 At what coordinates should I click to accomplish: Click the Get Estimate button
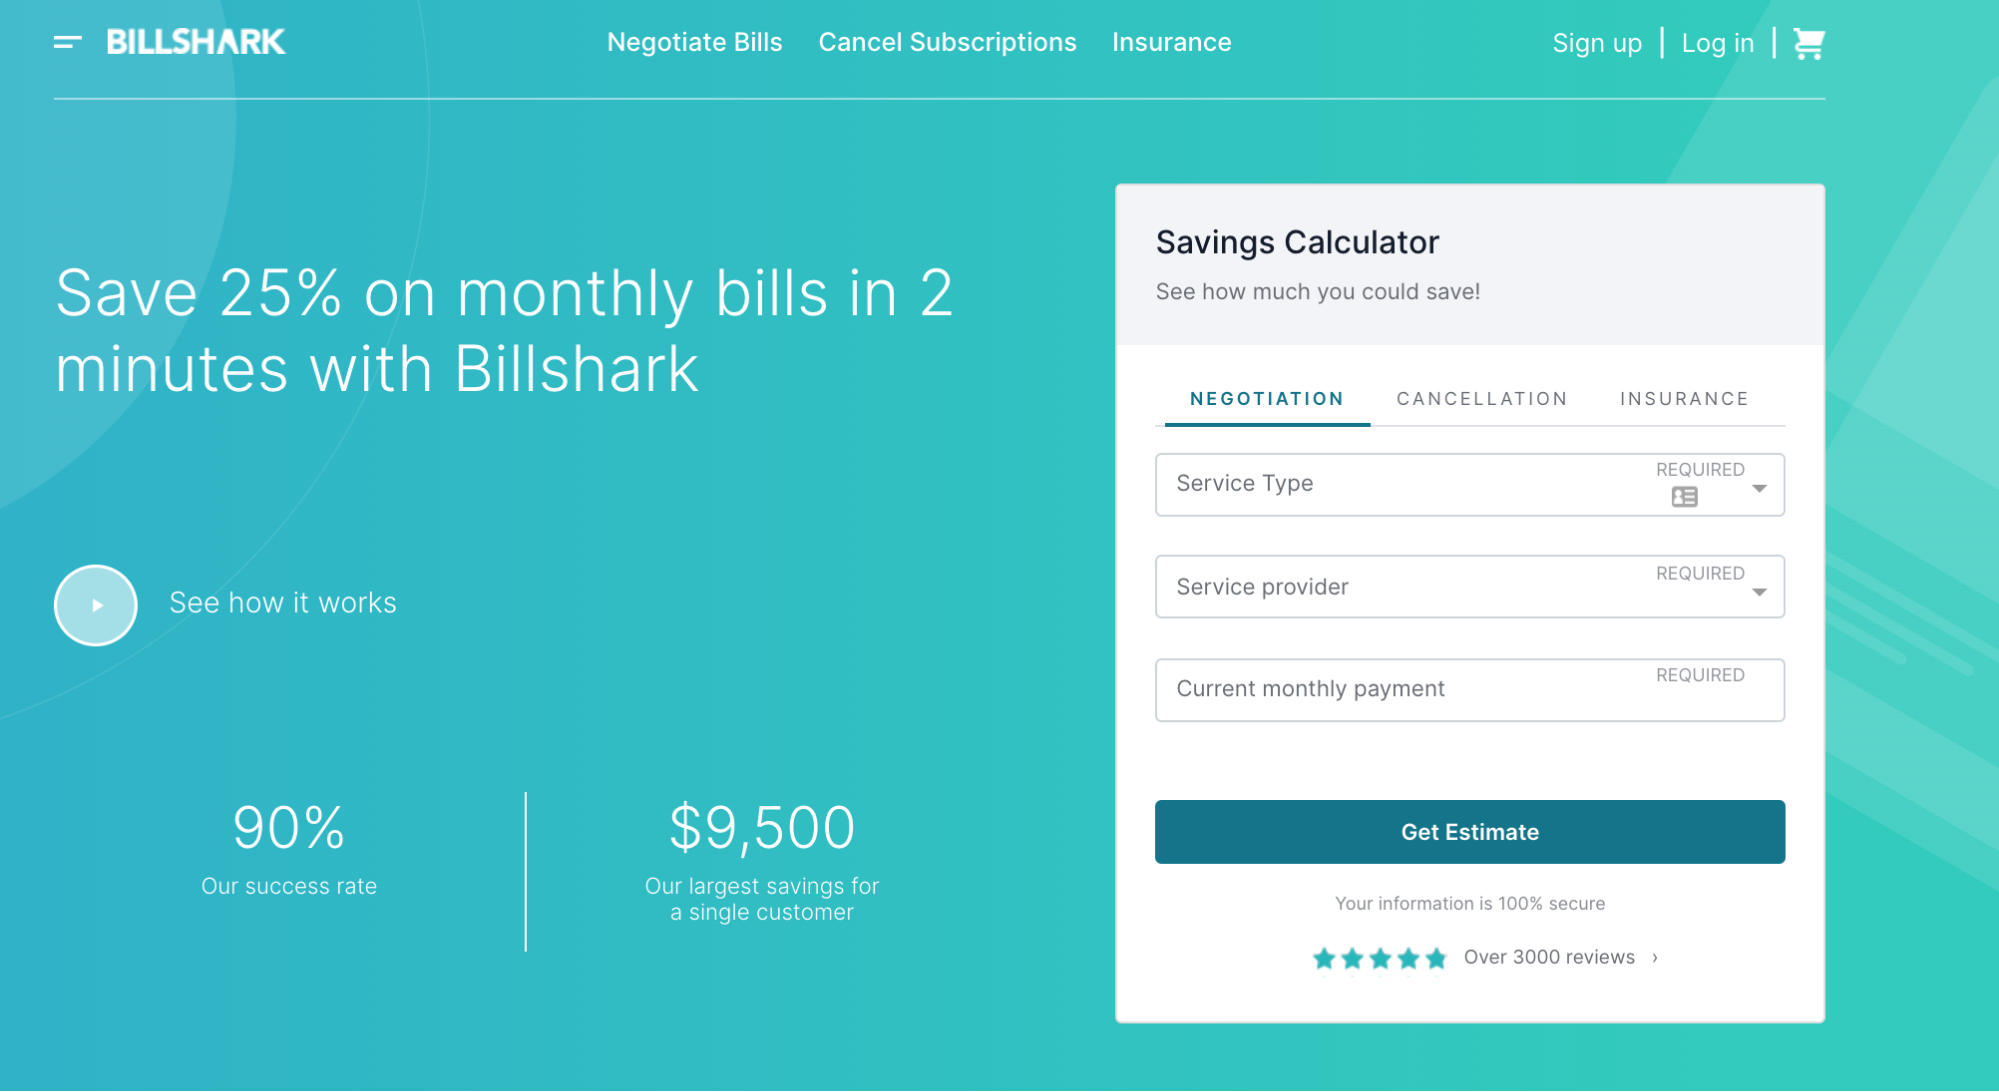[x=1469, y=832]
